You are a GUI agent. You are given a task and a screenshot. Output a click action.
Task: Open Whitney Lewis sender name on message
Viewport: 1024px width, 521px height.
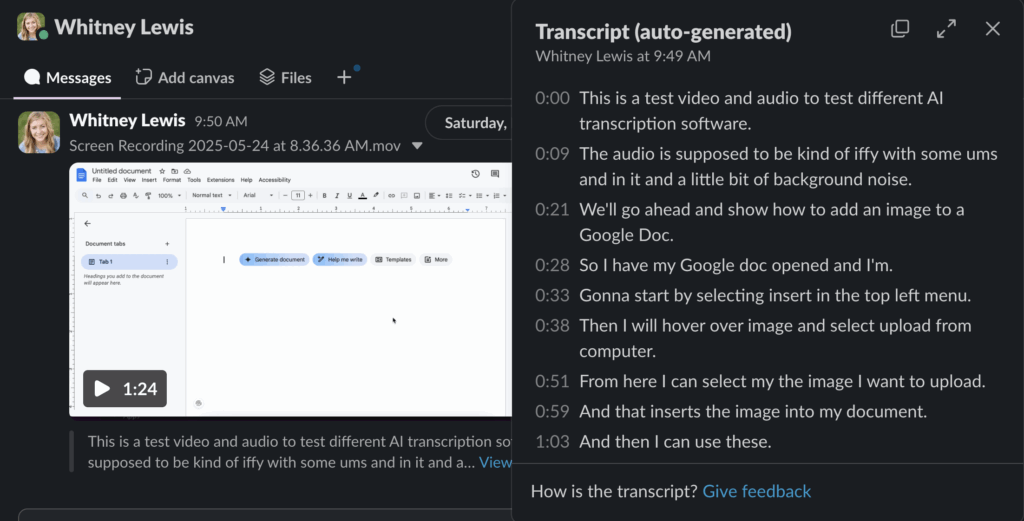coord(127,120)
